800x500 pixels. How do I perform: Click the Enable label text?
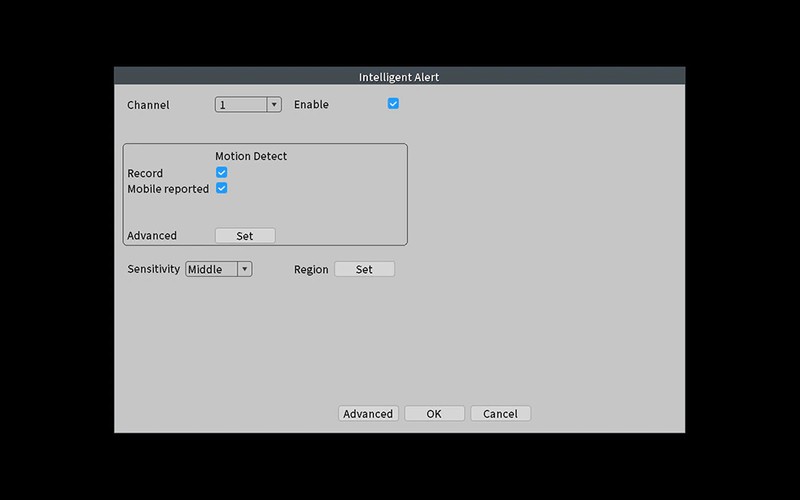[x=311, y=105]
